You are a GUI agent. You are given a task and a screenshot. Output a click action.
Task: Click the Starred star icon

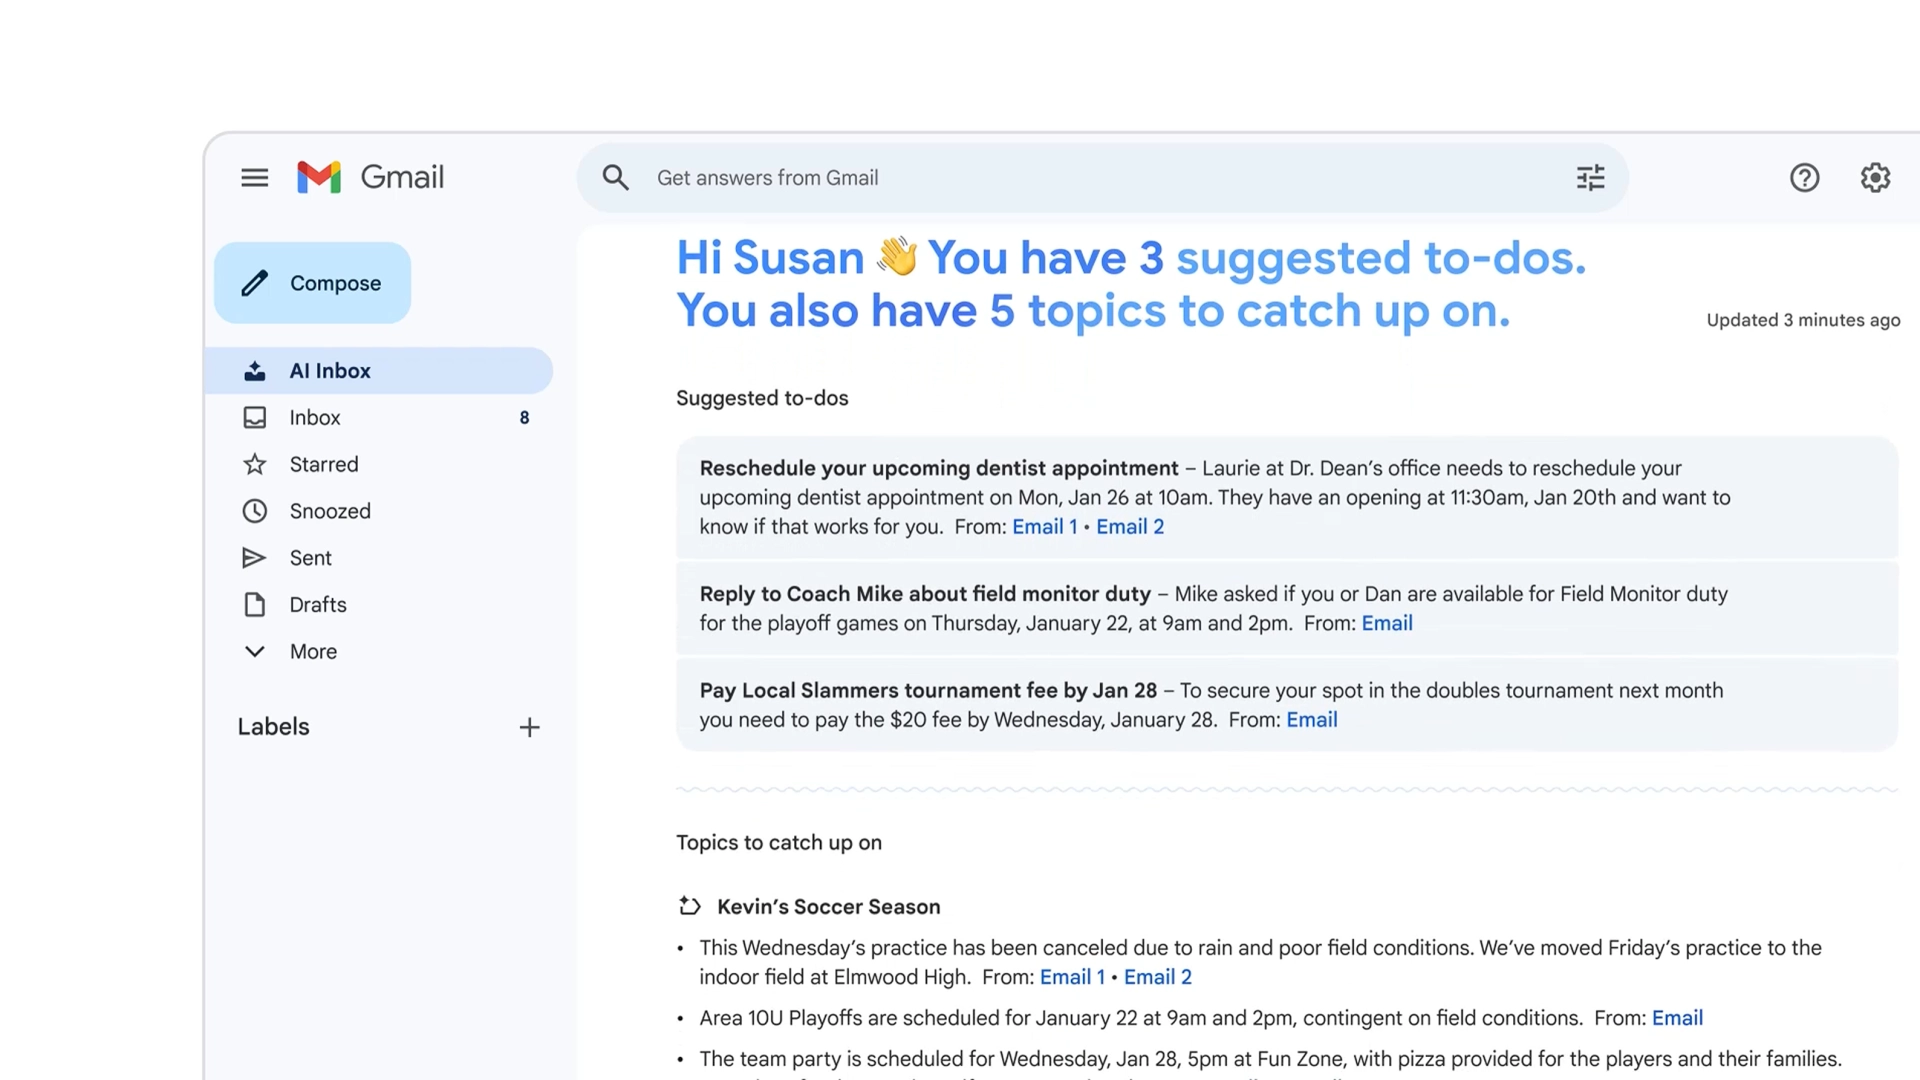pyautogui.click(x=255, y=464)
